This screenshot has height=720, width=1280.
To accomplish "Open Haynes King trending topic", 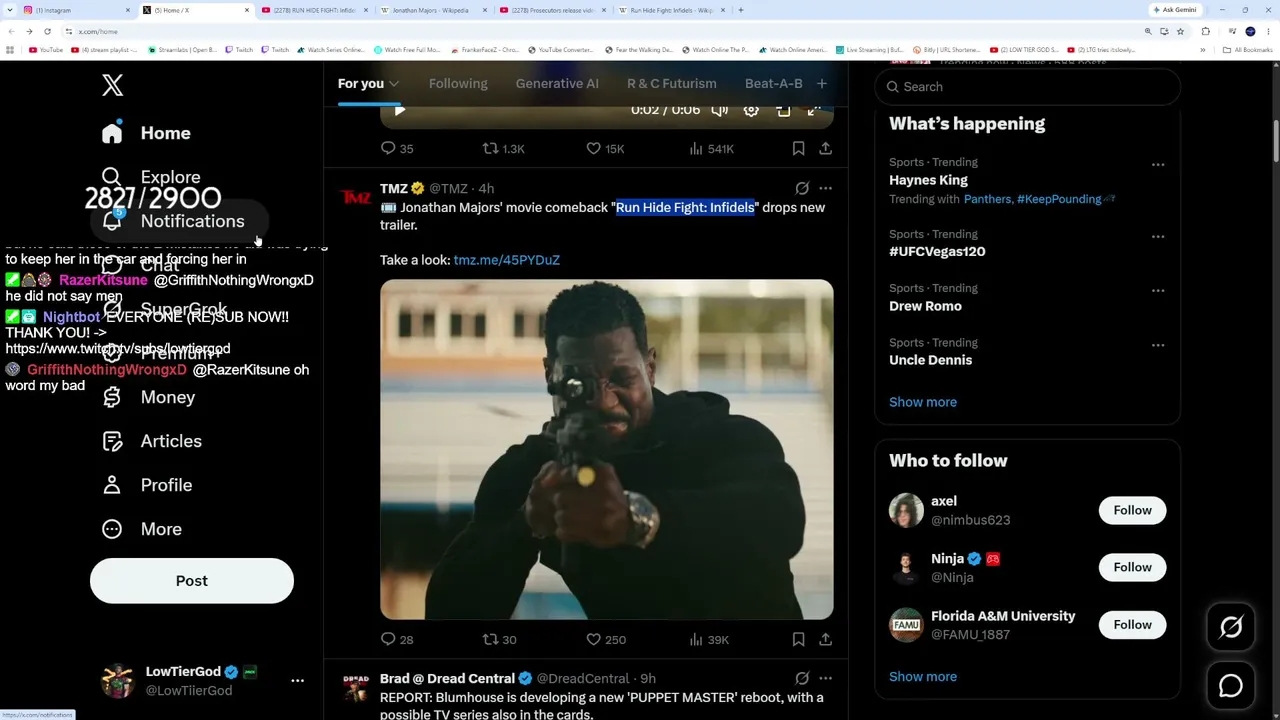I will pos(928,180).
